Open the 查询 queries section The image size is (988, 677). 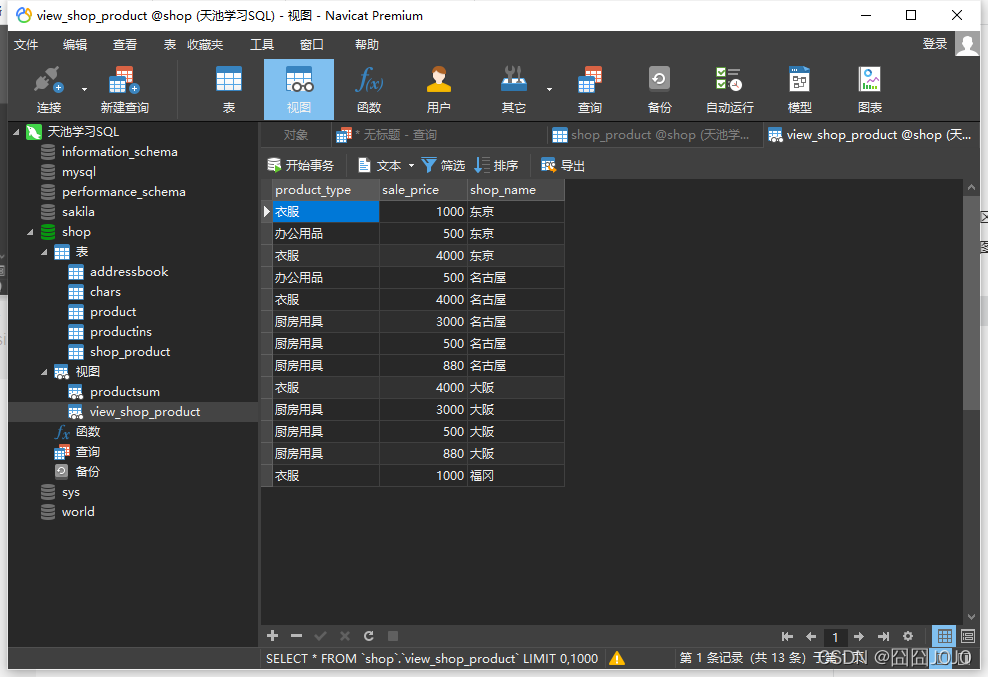590,90
